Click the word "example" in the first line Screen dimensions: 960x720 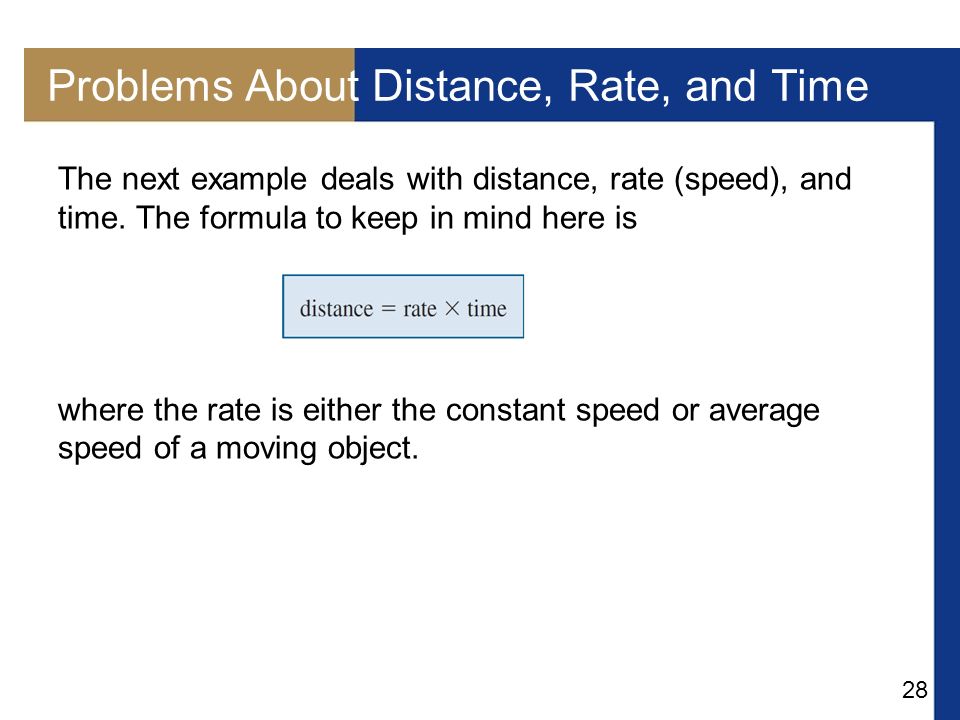[249, 180]
